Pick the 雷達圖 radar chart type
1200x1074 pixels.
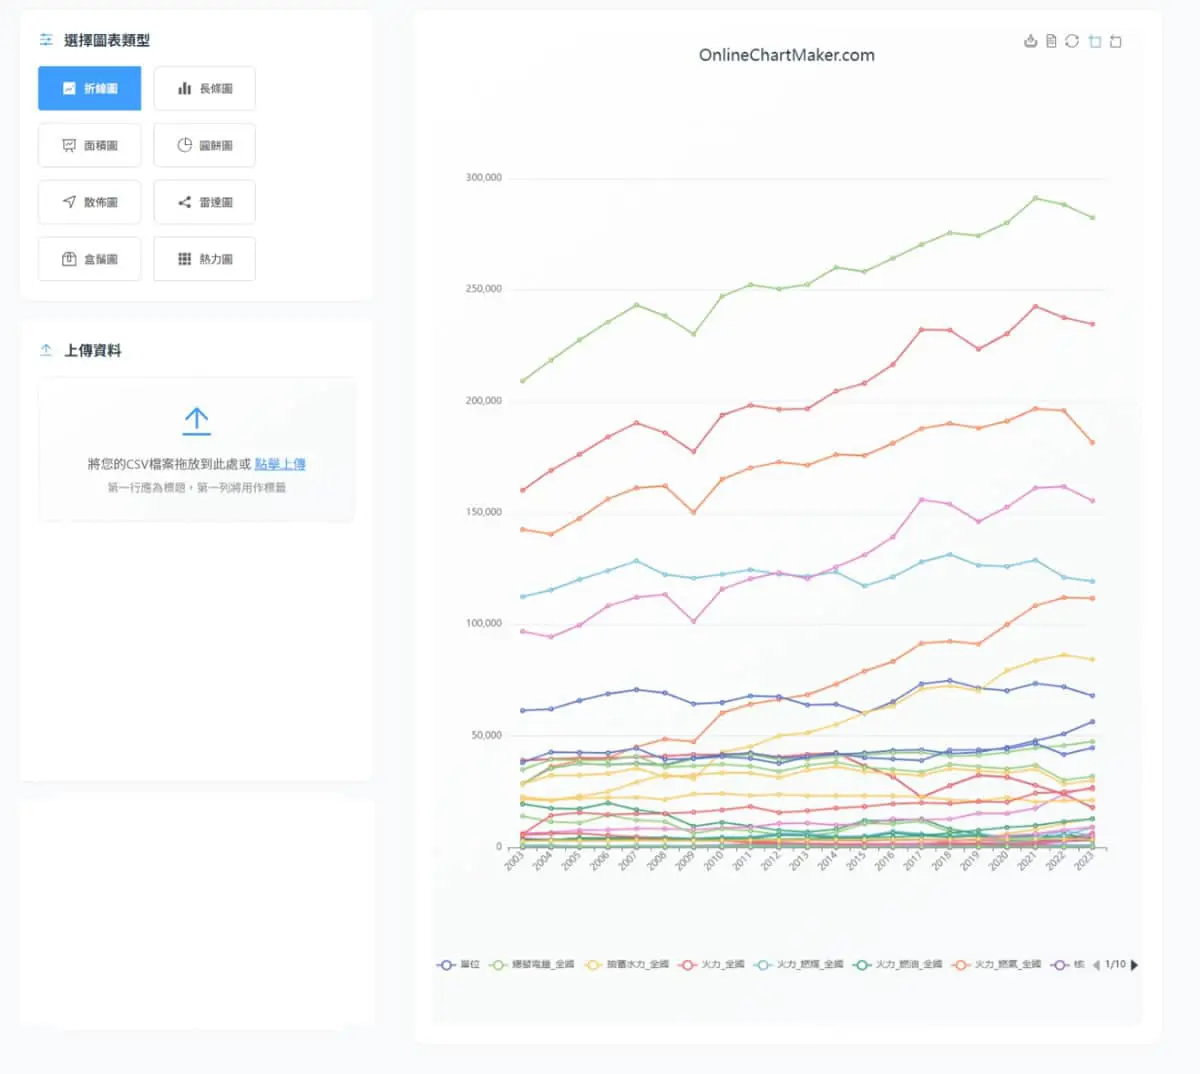204,202
